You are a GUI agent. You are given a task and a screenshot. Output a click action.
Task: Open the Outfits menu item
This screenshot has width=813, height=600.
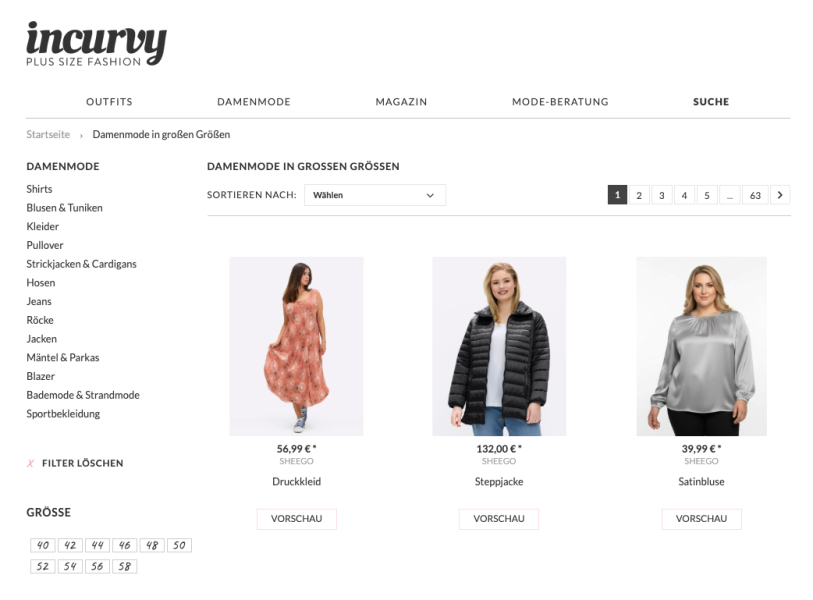(x=109, y=102)
